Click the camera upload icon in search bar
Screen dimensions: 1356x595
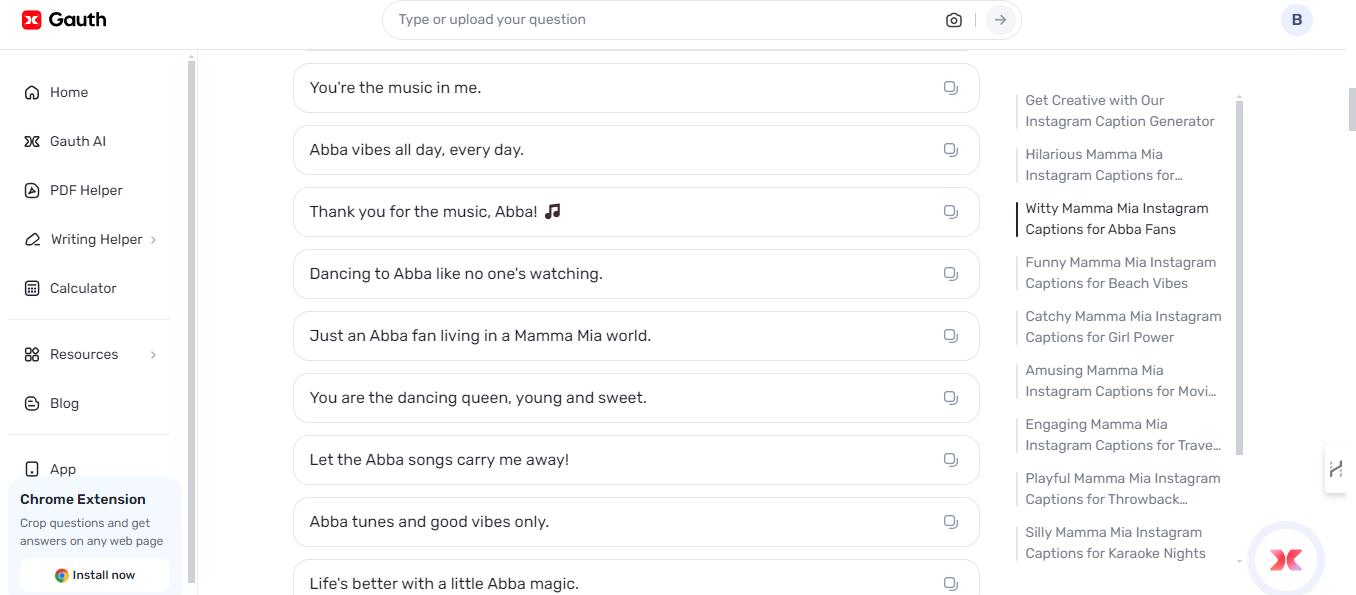tap(953, 20)
